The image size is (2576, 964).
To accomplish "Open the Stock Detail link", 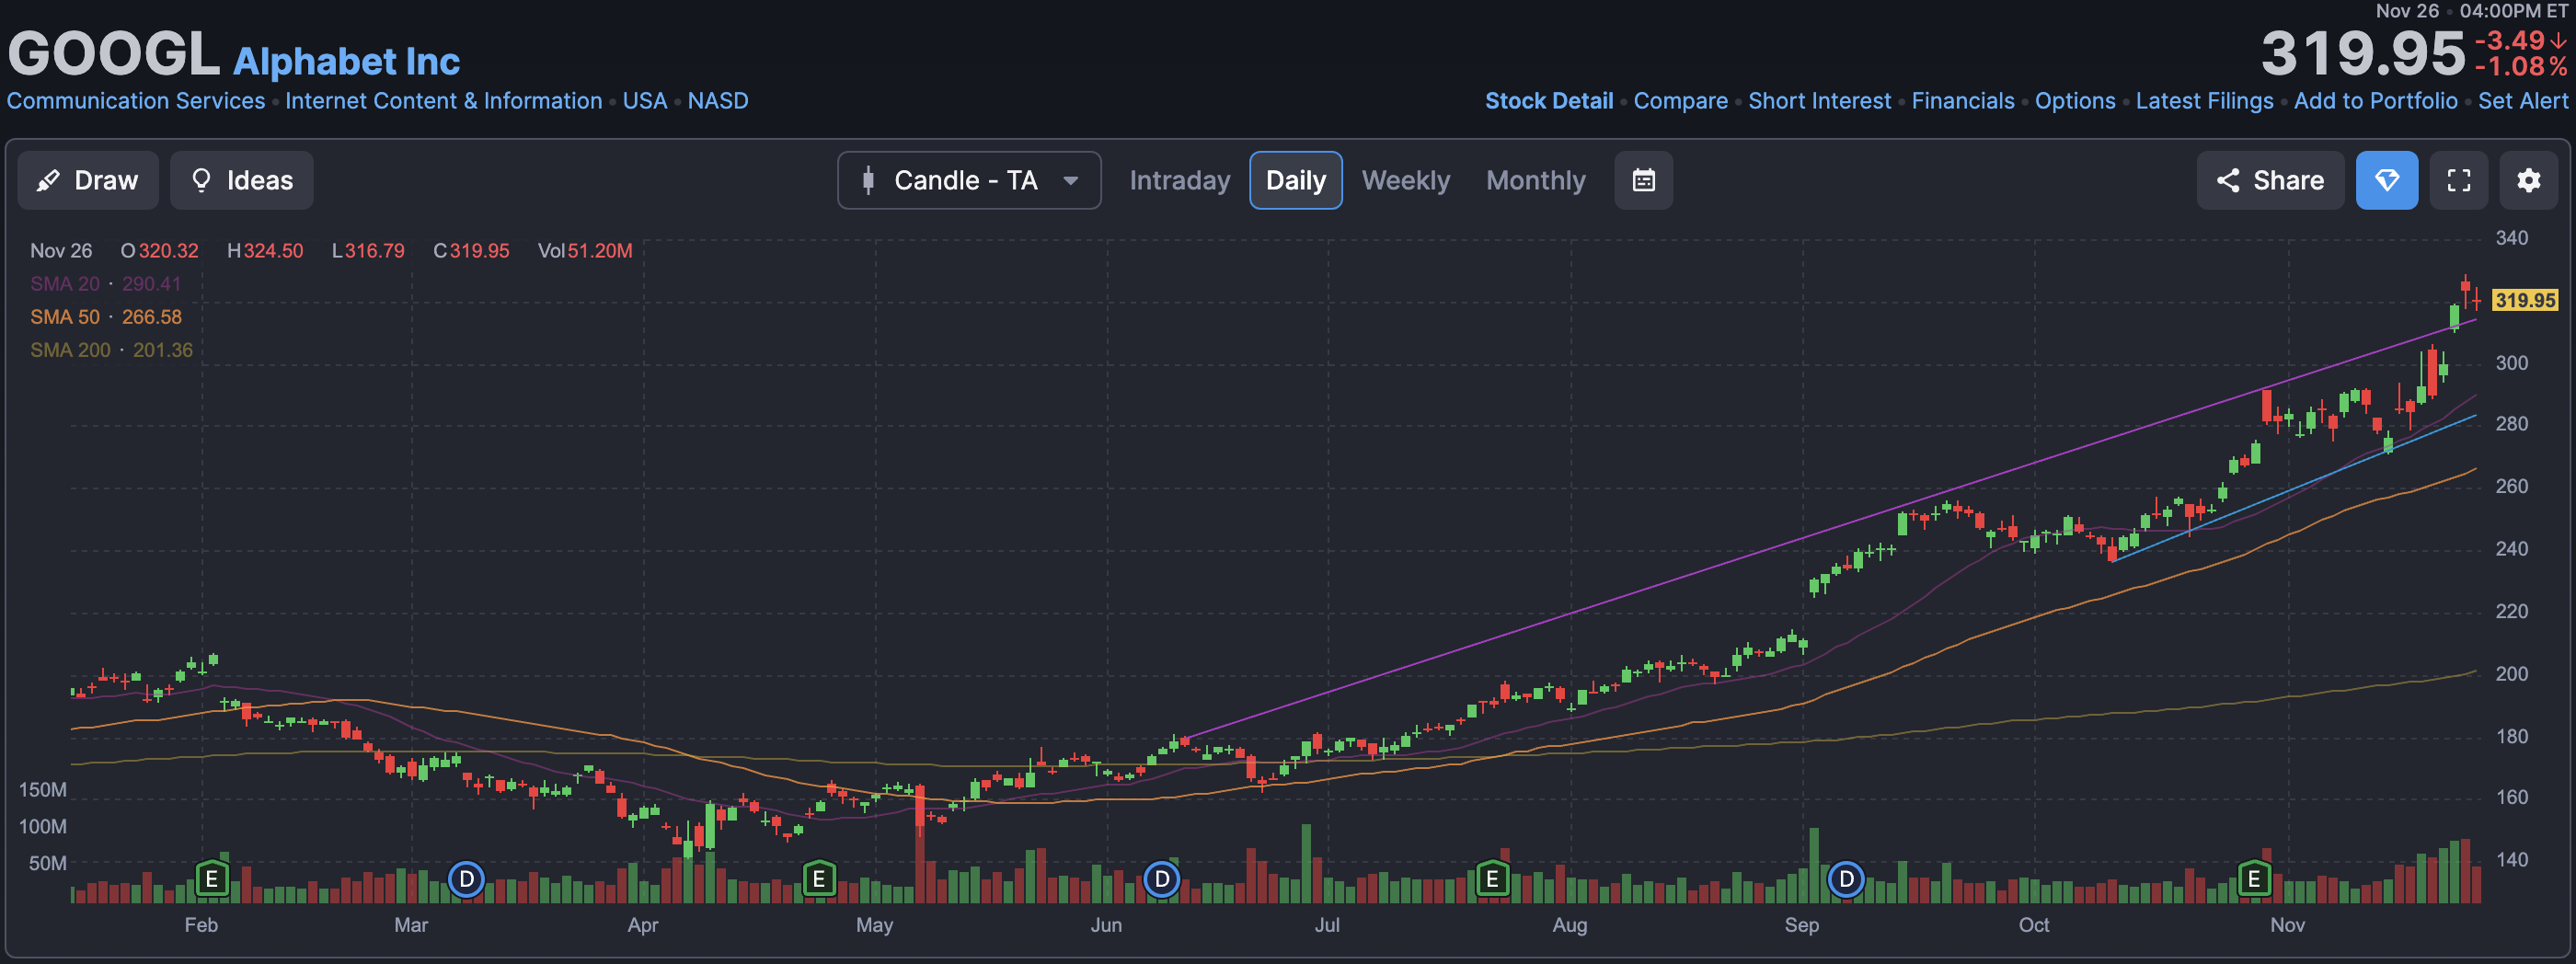I will pos(1548,101).
